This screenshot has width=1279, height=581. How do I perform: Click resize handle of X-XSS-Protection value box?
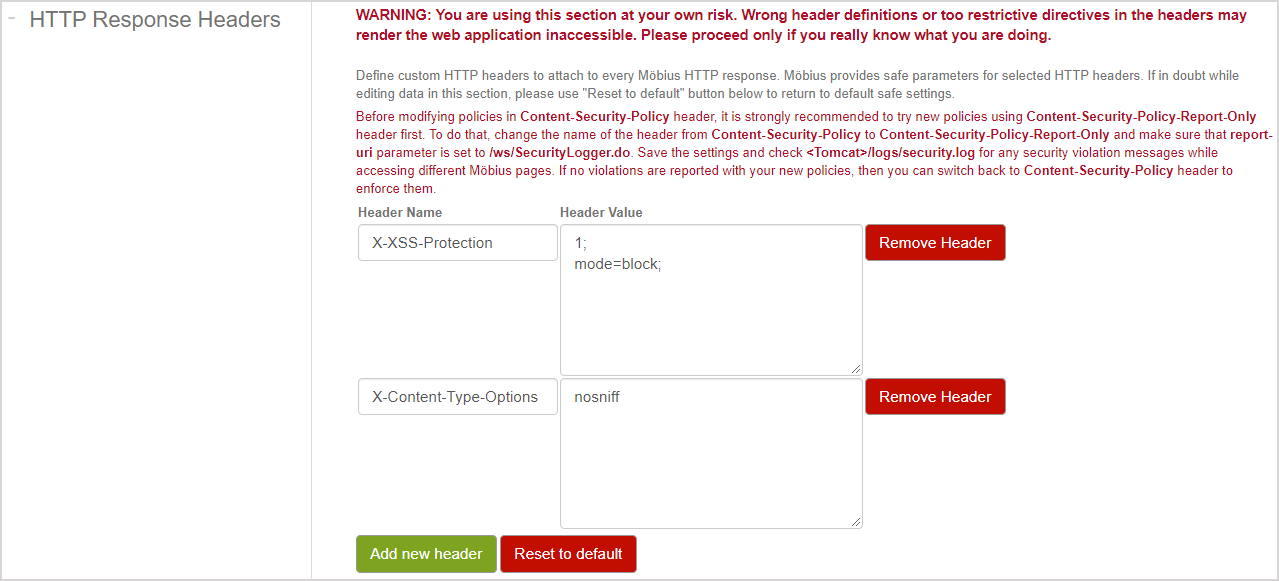pyautogui.click(x=856, y=369)
